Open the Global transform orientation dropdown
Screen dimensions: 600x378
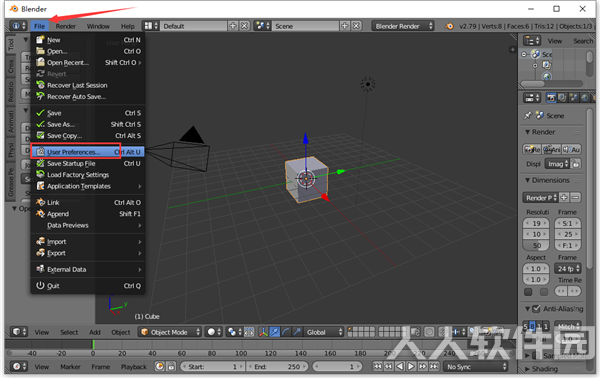tap(324, 332)
